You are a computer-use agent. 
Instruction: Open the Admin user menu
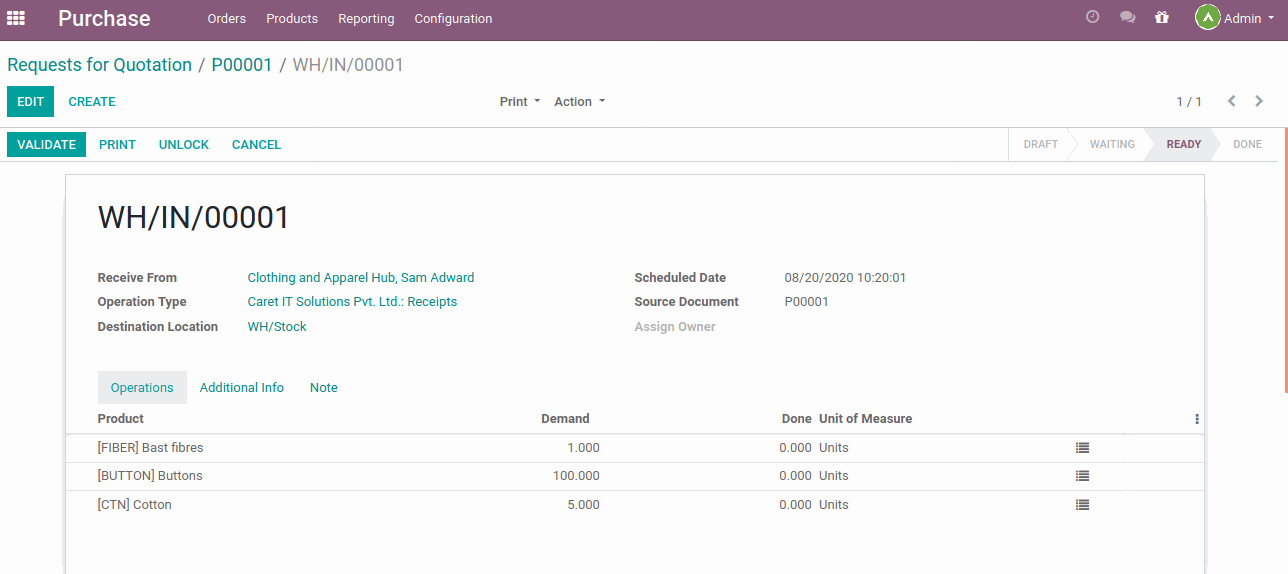(1234, 18)
